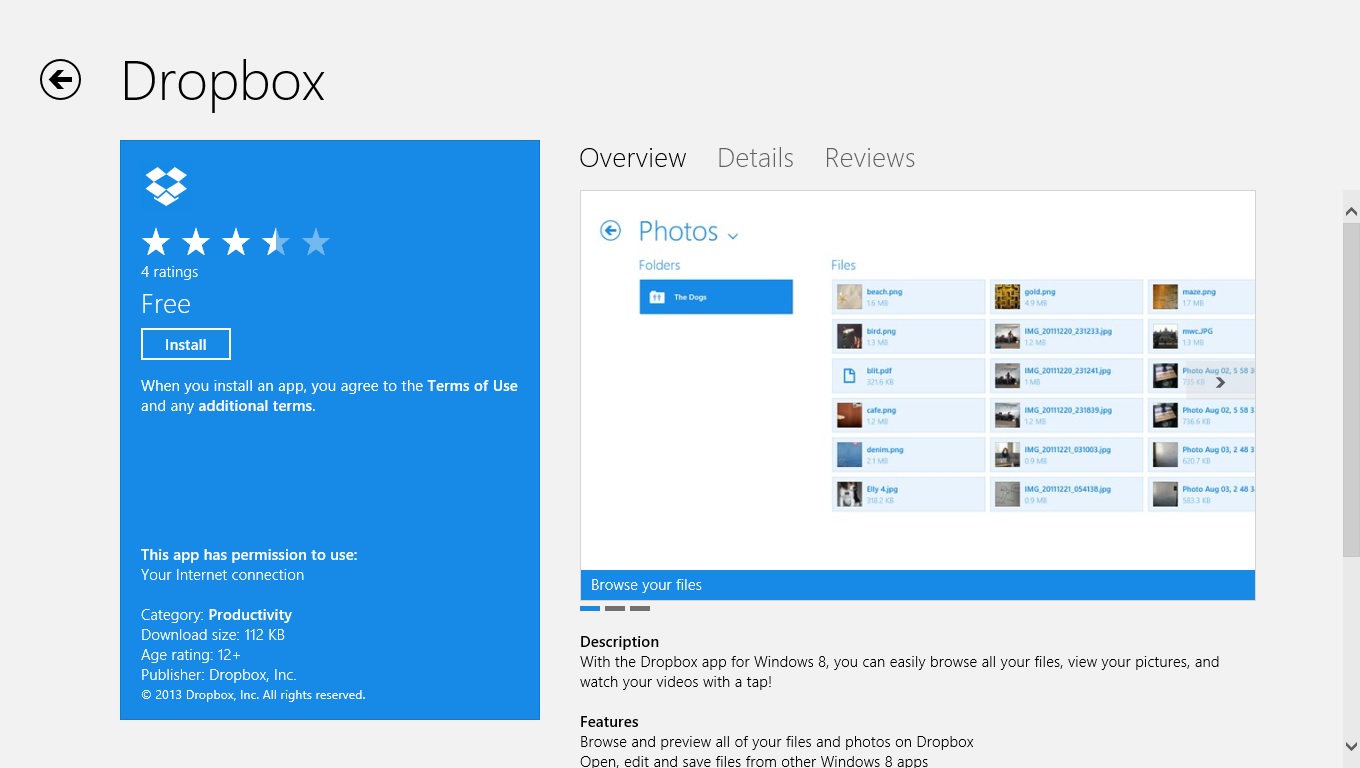Click the Dropbox logo on the blue panel

(x=166, y=186)
